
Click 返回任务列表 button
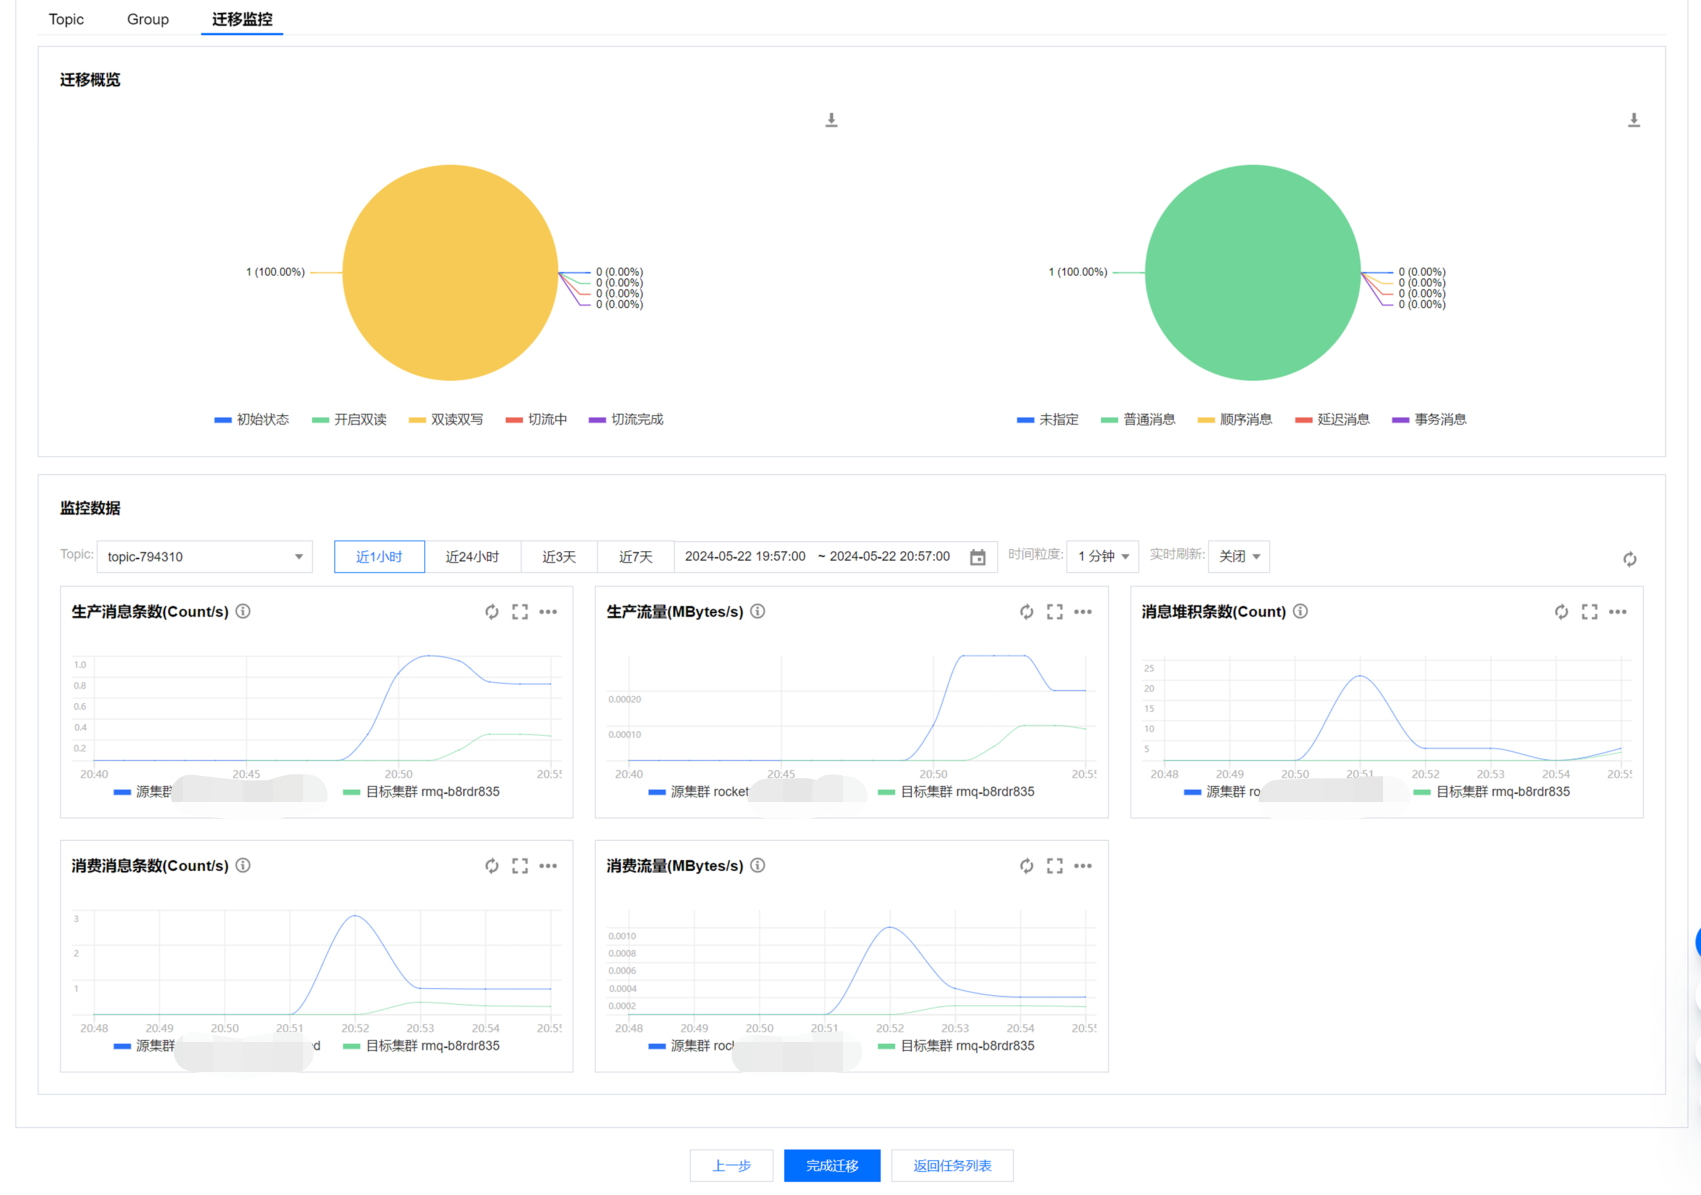[x=952, y=1166]
